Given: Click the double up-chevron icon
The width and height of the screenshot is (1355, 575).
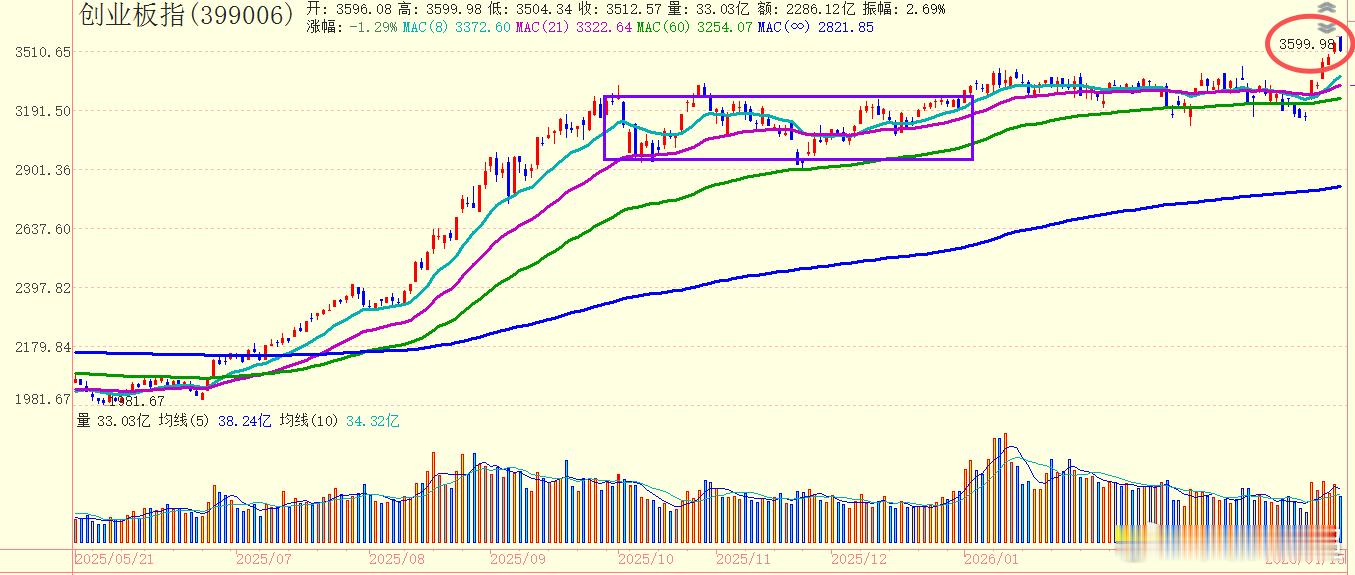Looking at the screenshot, I should tap(1326, 8).
